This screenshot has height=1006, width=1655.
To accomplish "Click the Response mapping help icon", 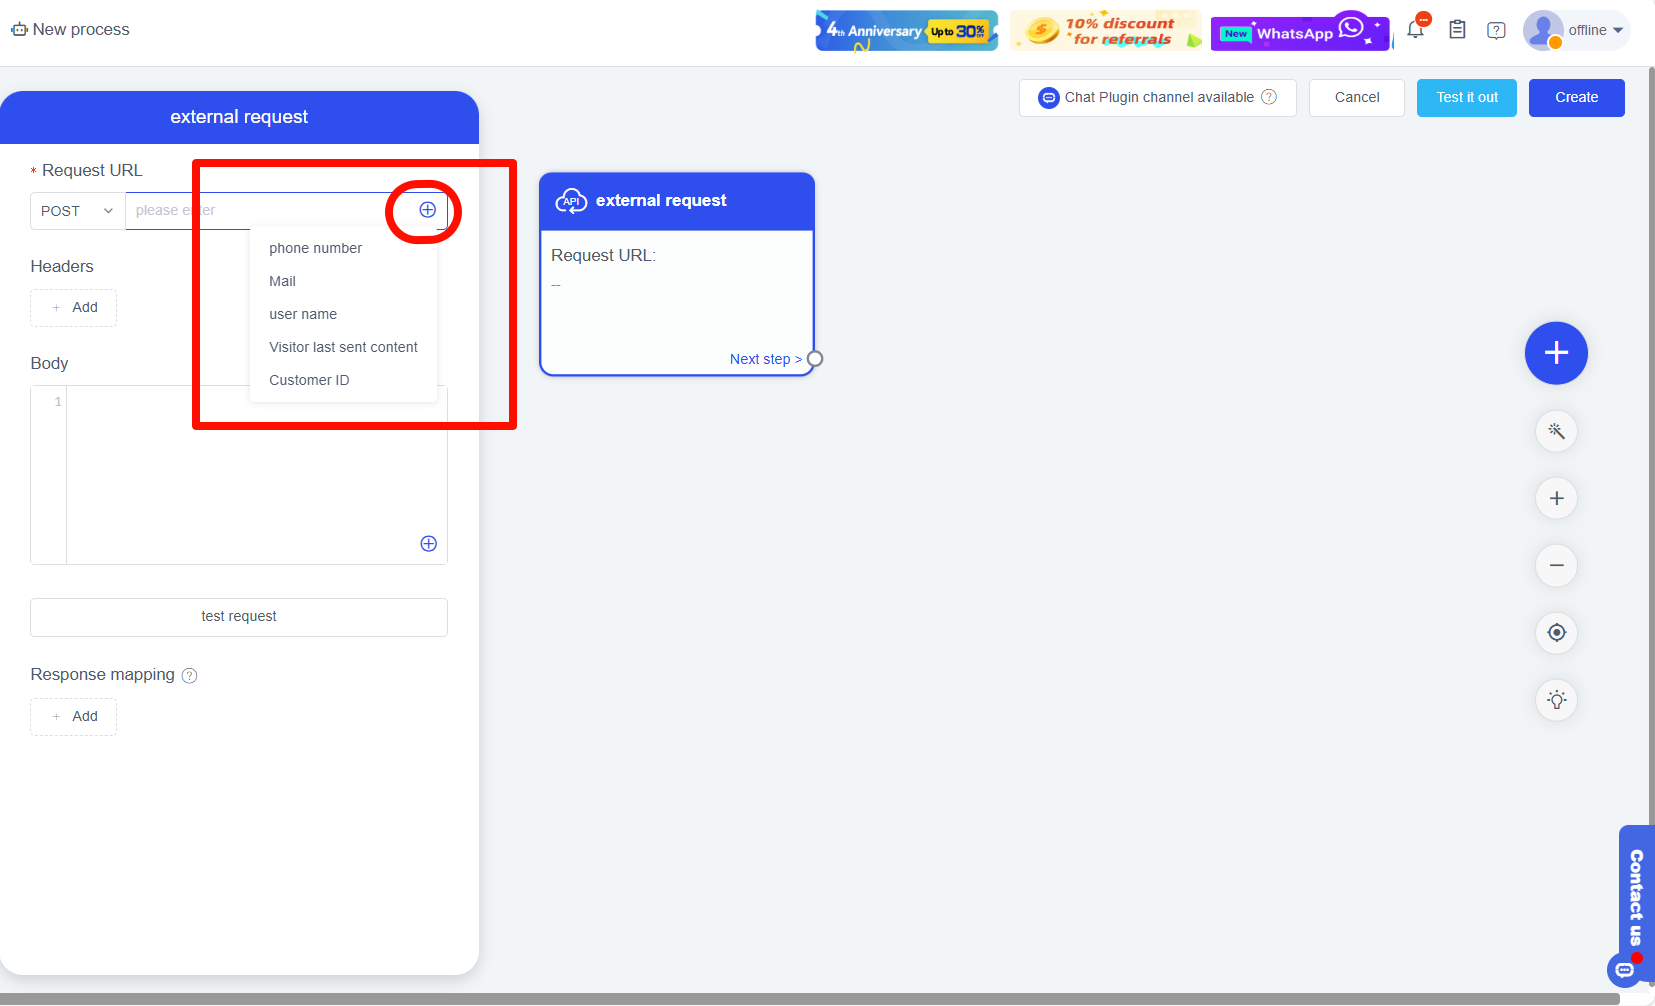I will [190, 676].
